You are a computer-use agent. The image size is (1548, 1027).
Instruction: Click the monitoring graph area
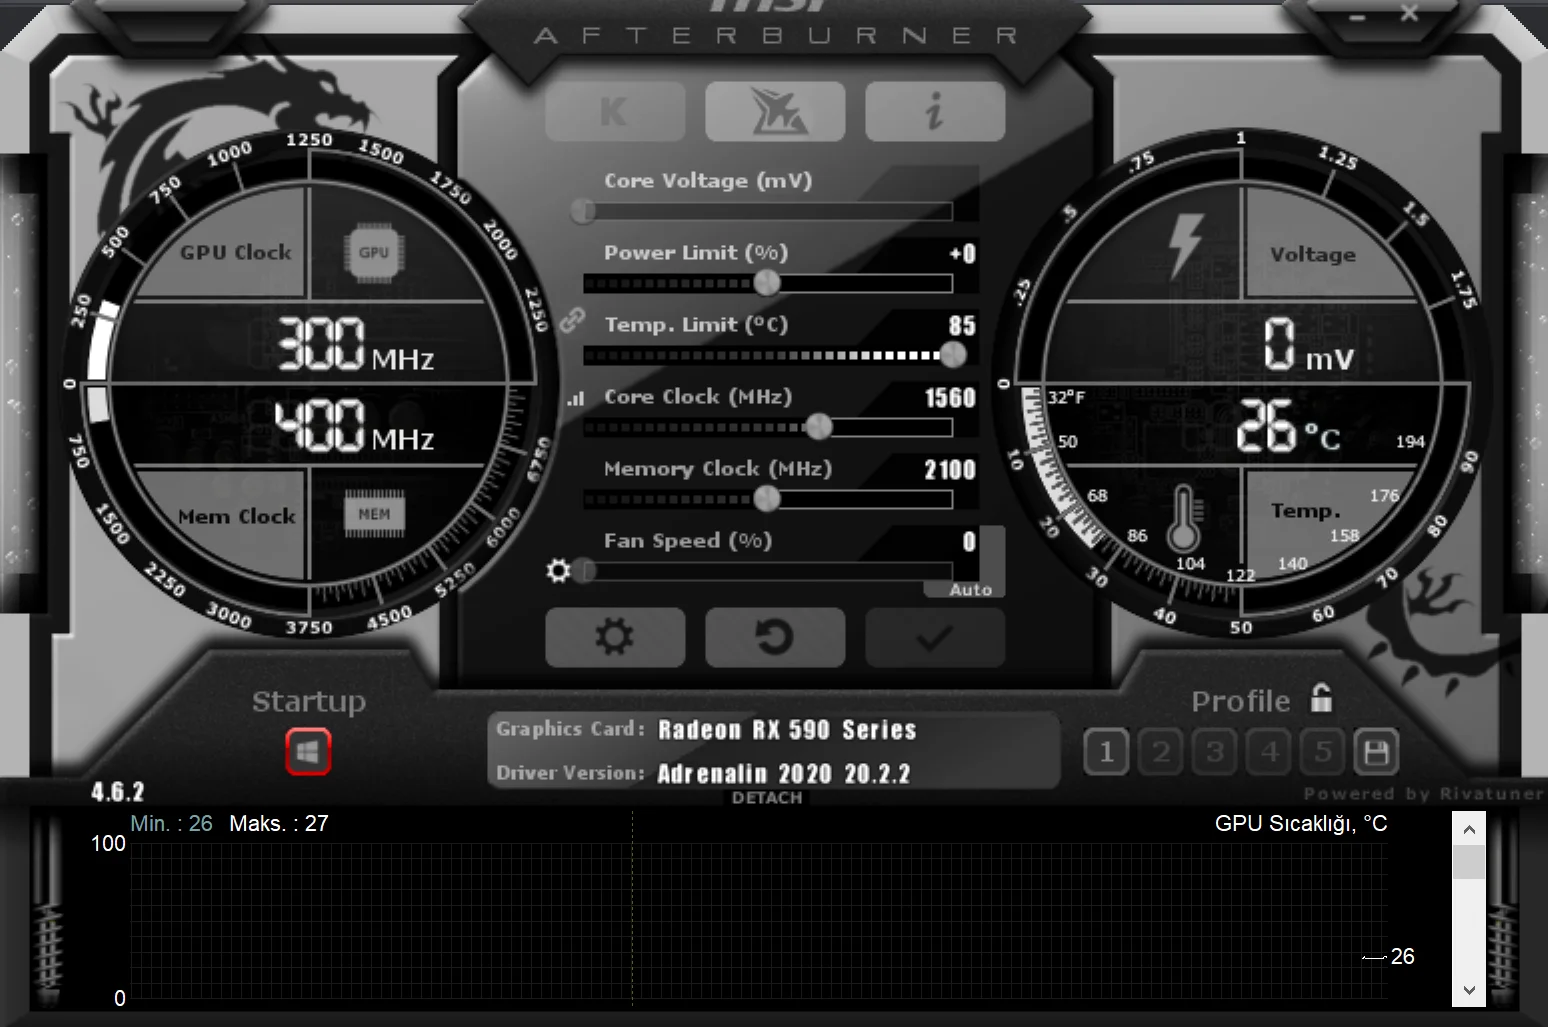[759, 920]
